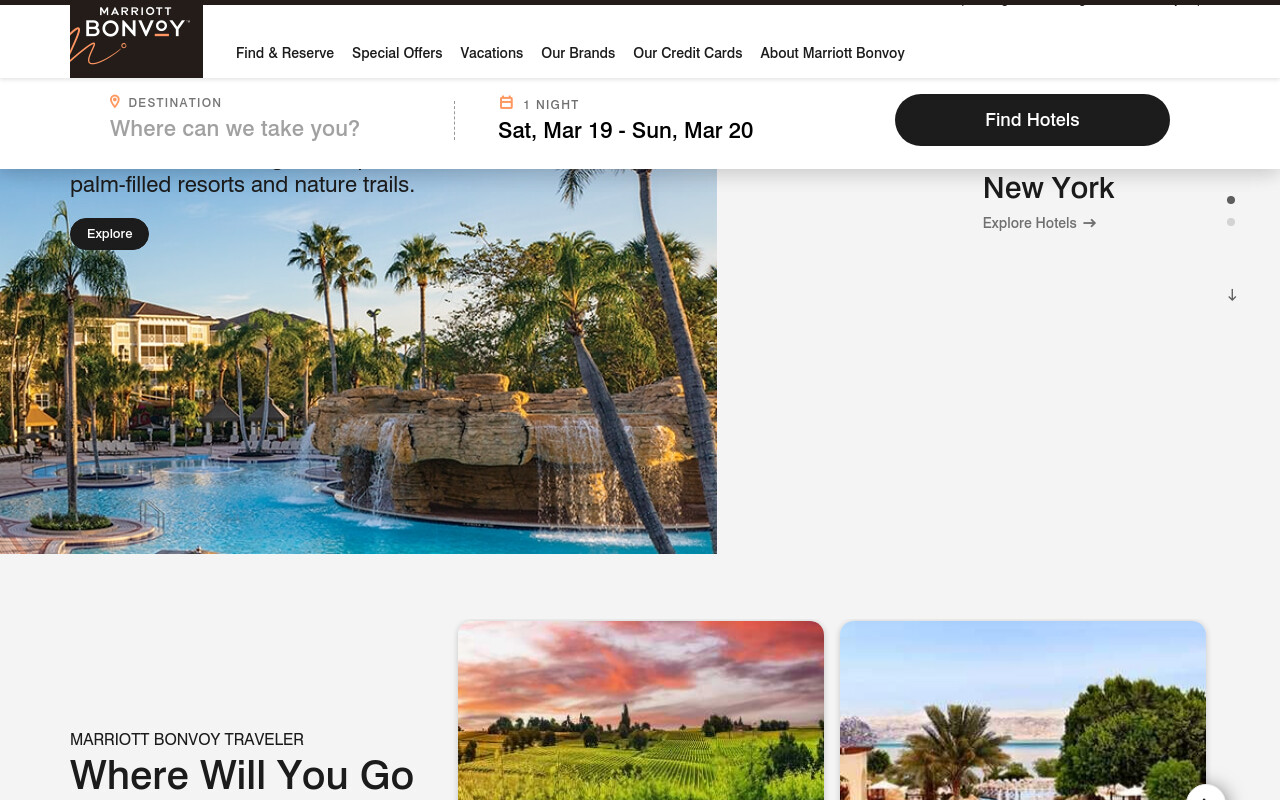
Task: Open the Find & Reserve menu
Action: pyautogui.click(x=285, y=53)
